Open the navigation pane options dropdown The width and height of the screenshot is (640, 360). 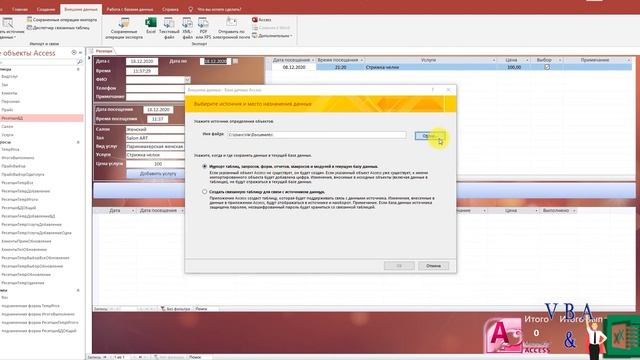coord(74,53)
